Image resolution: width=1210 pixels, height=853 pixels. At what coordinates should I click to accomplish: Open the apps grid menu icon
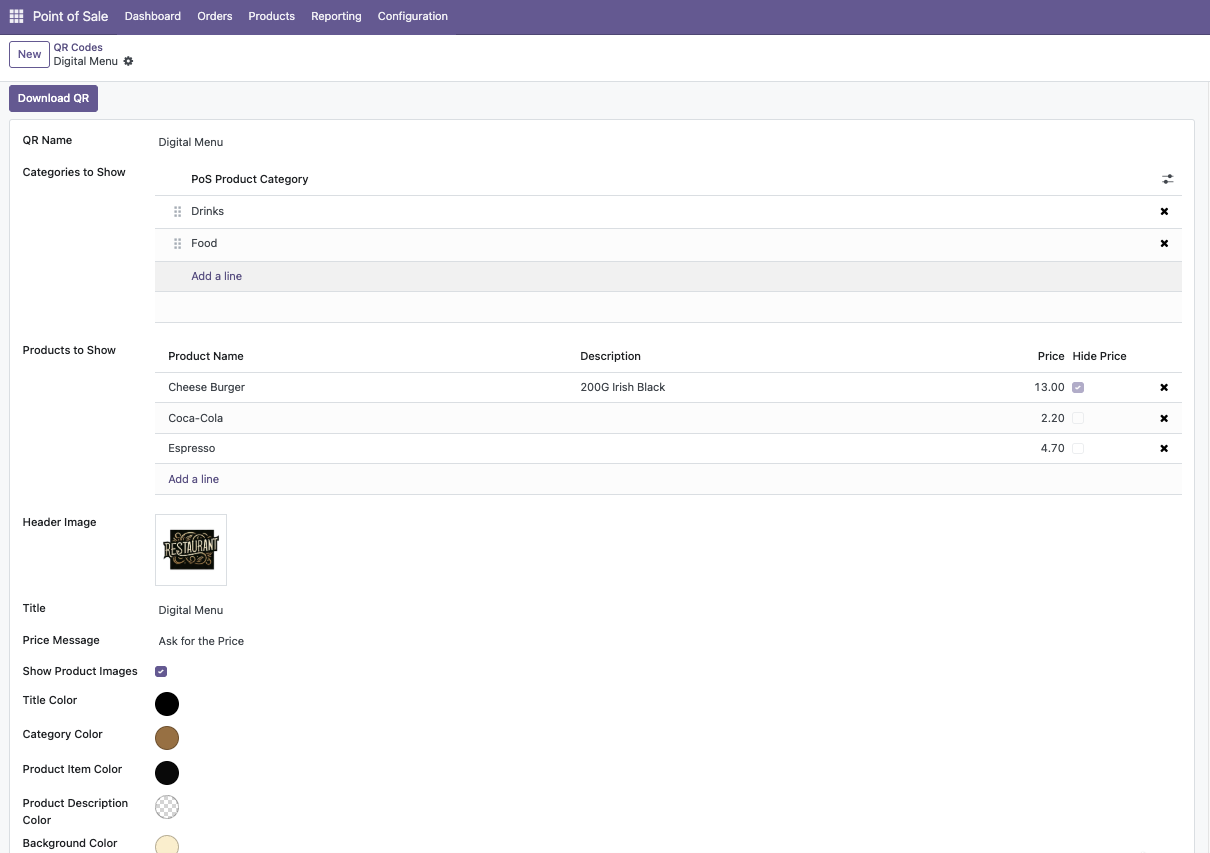16,16
